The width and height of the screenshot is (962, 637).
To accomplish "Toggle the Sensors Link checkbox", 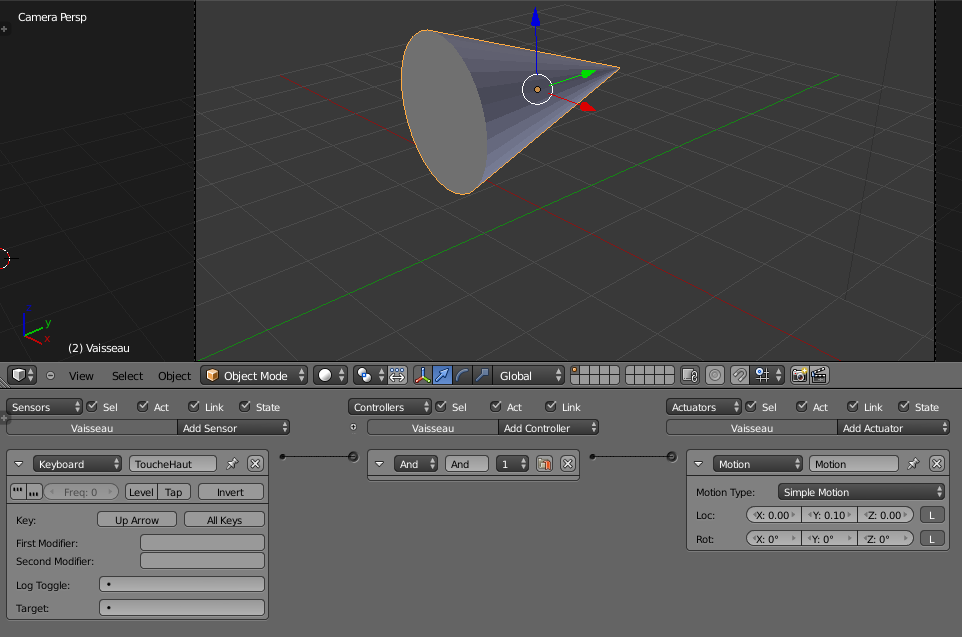I will click(194, 406).
